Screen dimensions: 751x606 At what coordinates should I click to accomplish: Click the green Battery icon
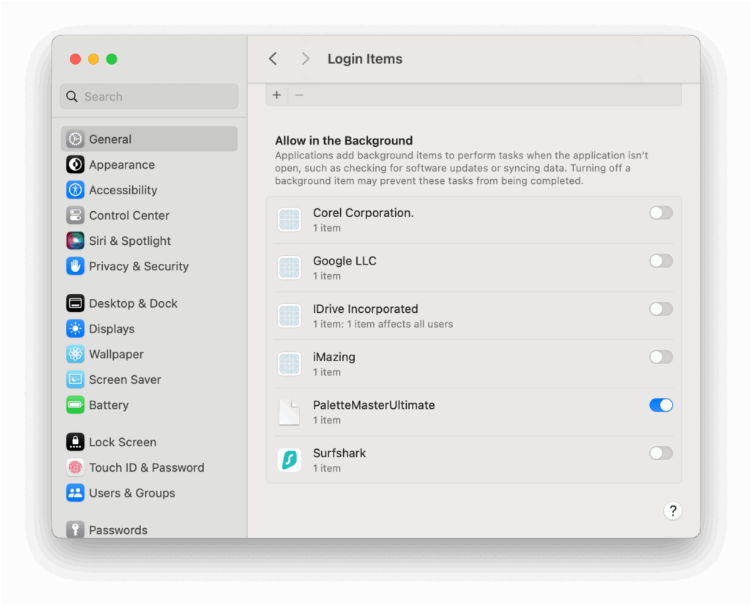(75, 405)
